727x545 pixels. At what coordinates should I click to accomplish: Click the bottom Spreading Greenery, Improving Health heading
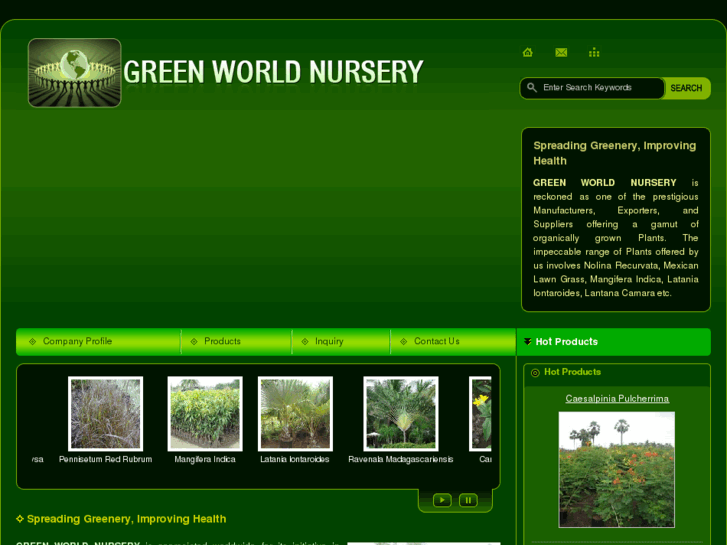point(127,519)
